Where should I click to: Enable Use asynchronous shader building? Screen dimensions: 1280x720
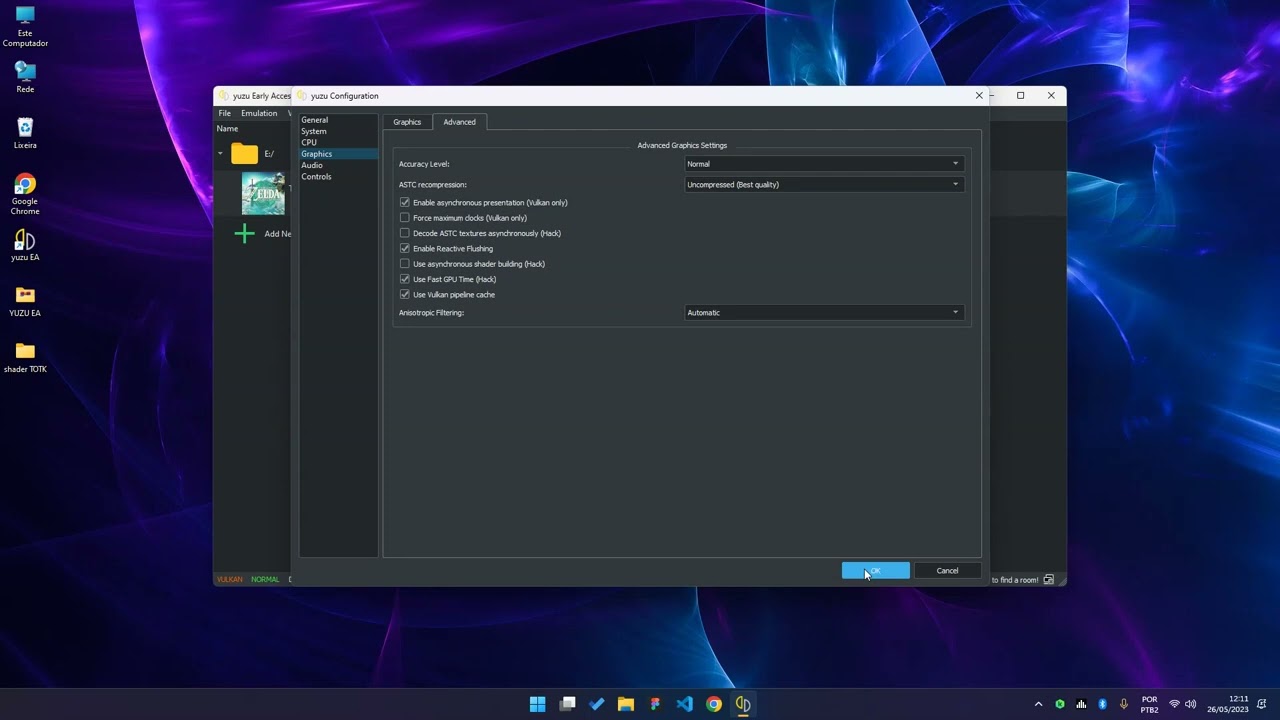[x=405, y=264]
